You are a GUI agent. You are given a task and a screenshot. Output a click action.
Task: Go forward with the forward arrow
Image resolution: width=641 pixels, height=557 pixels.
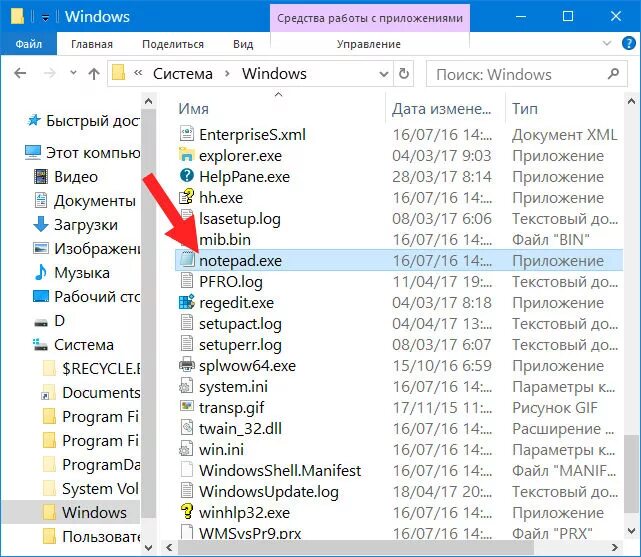(x=50, y=74)
